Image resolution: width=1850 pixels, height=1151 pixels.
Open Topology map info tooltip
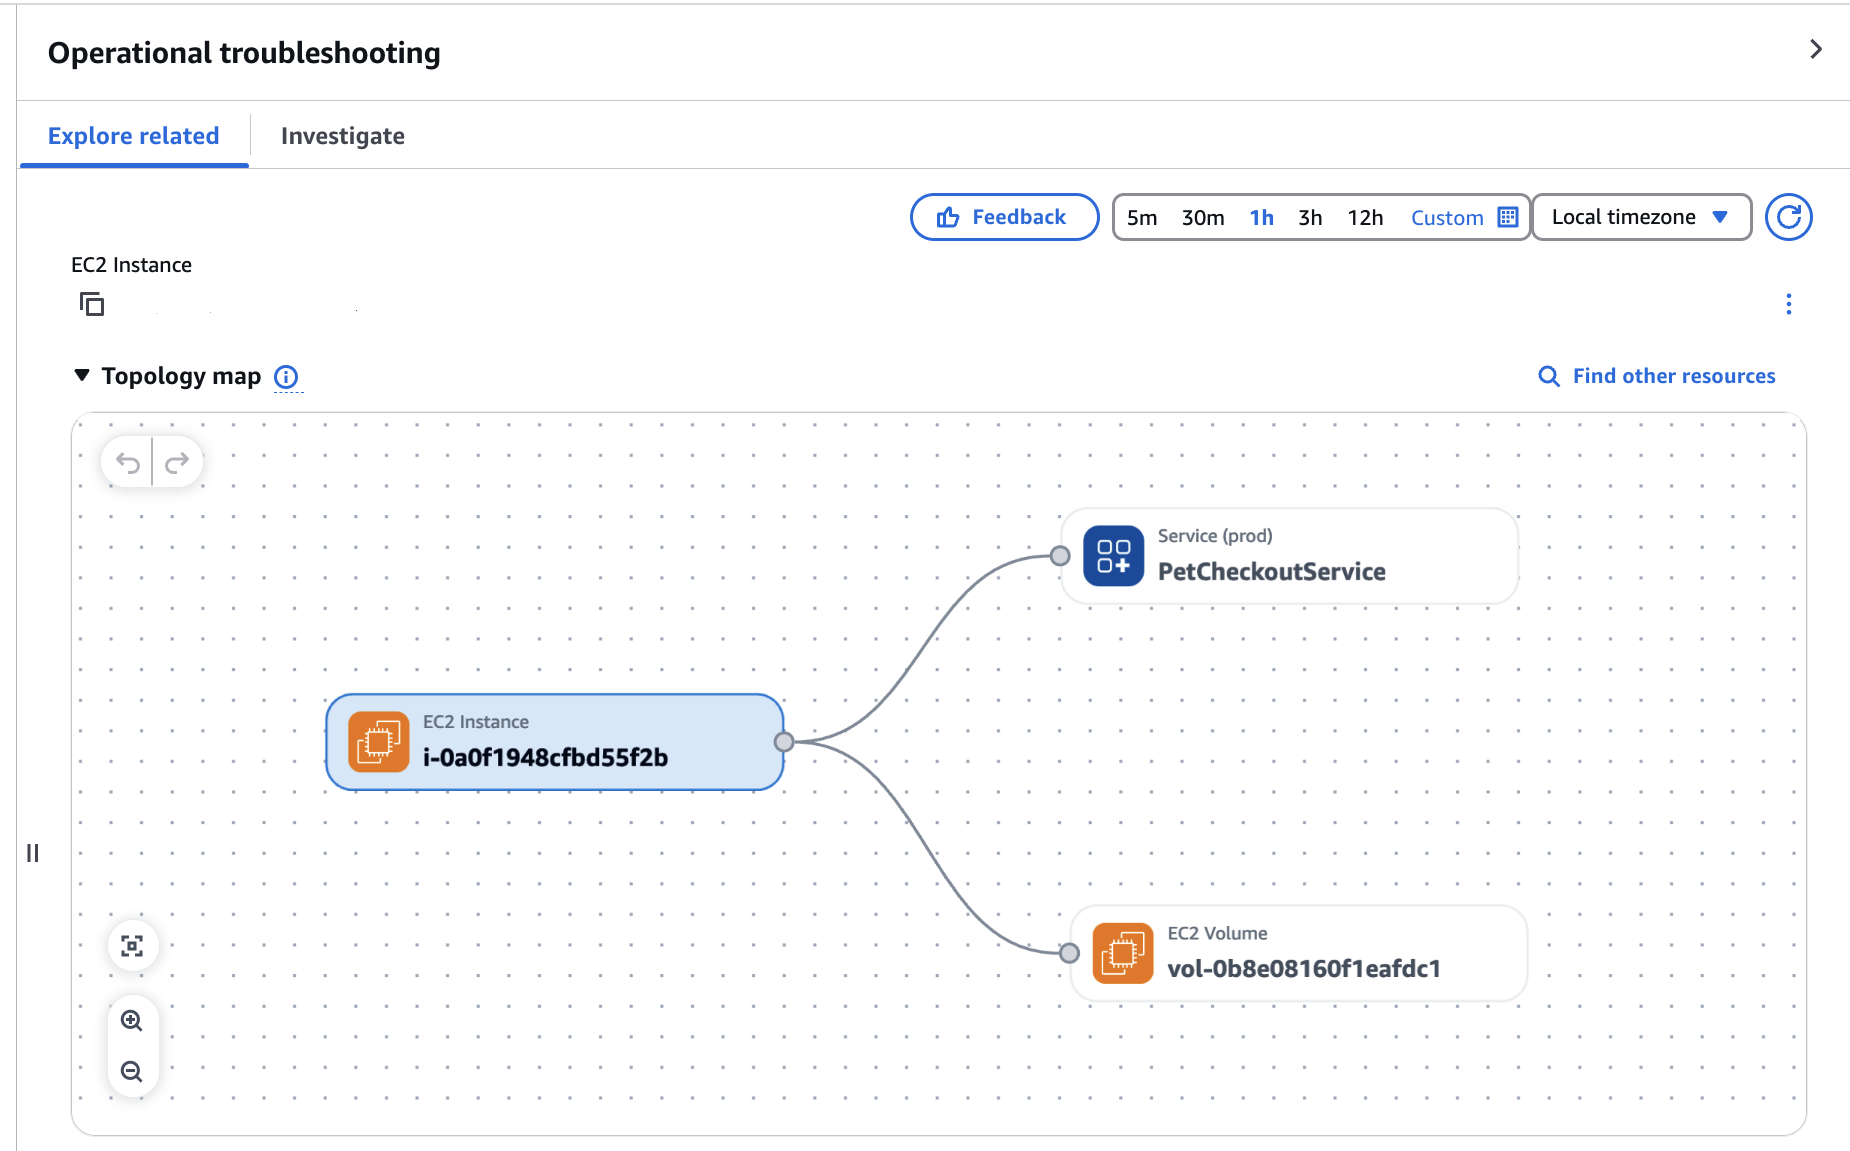point(286,377)
